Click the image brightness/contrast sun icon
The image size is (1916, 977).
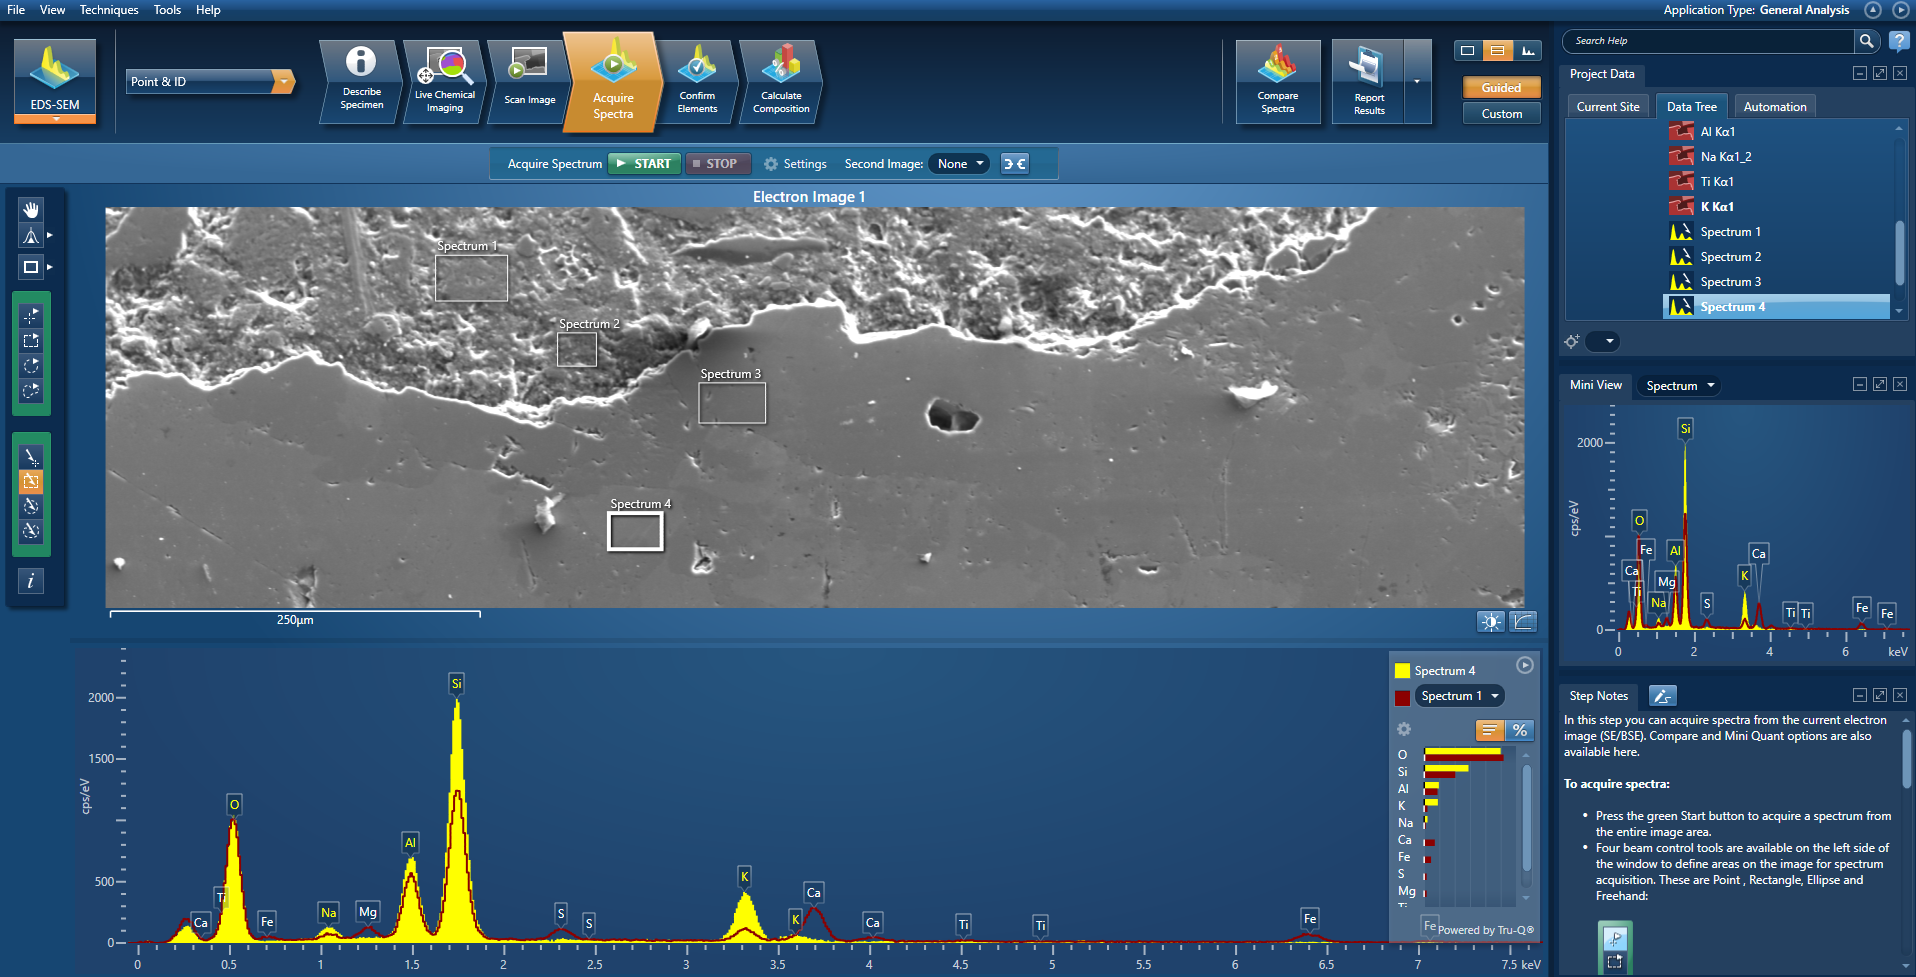1491,622
